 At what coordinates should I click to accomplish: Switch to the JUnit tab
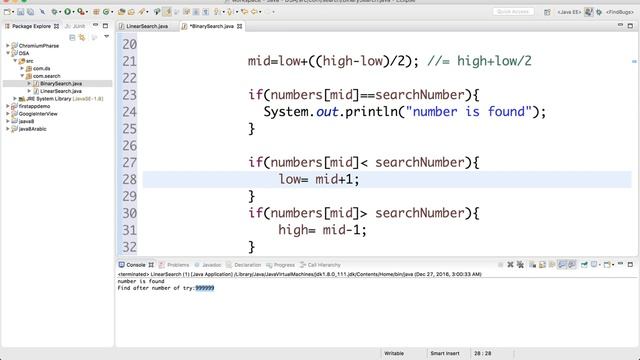tap(75, 26)
